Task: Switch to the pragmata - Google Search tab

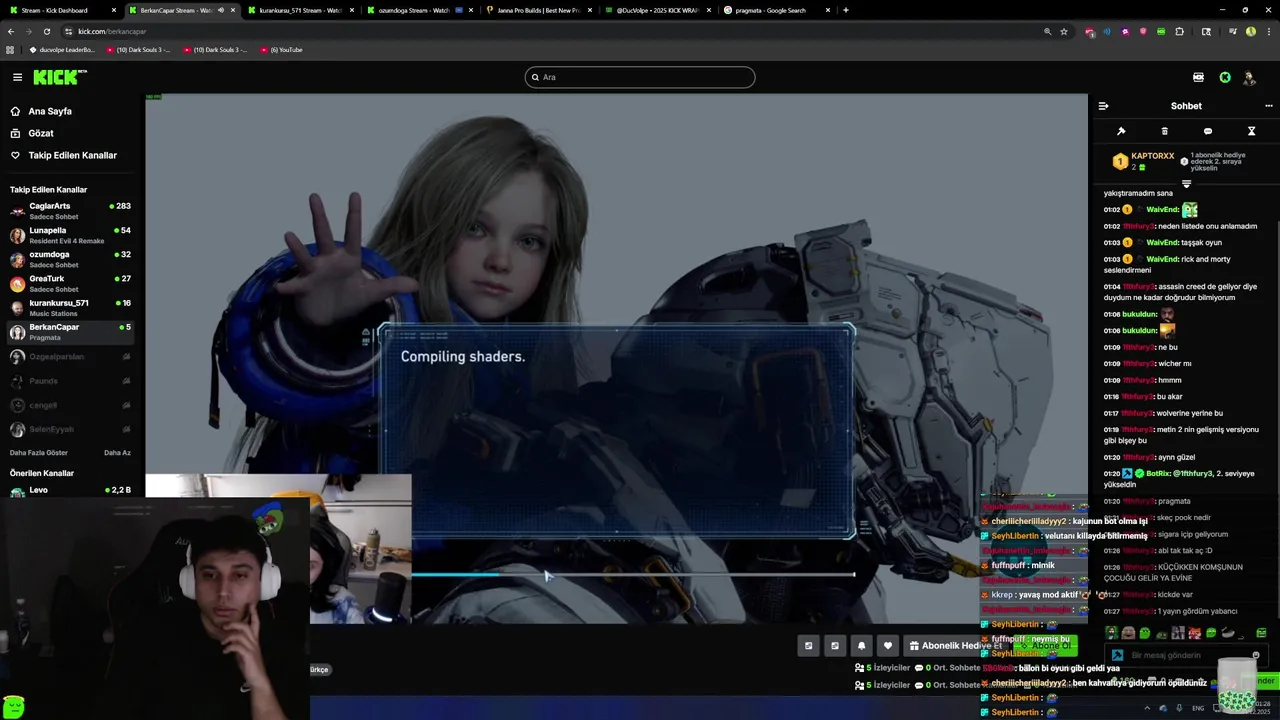Action: tap(777, 10)
